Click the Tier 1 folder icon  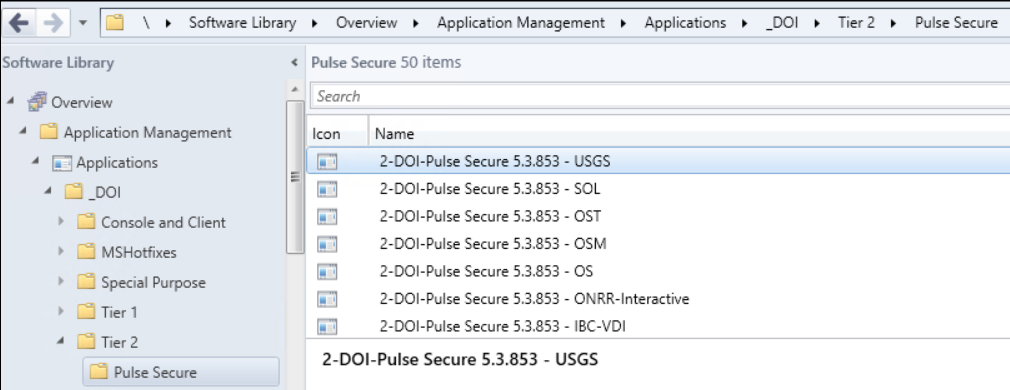[86, 311]
